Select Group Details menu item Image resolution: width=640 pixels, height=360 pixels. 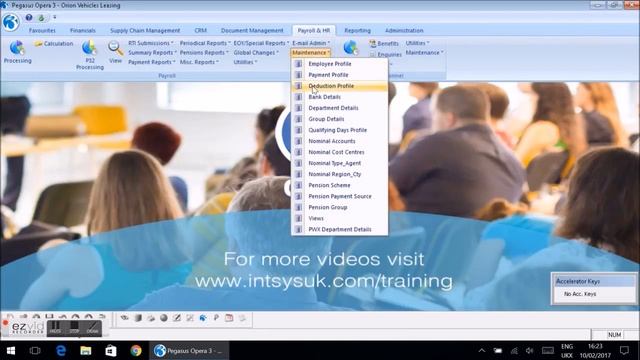coord(340,119)
